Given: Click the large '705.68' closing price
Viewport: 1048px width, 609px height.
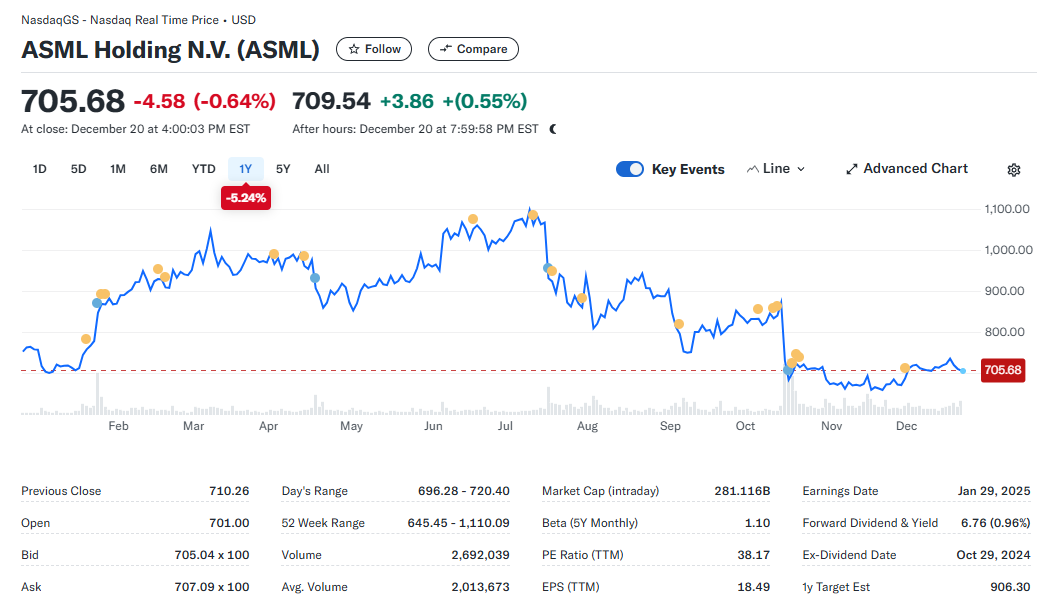Looking at the screenshot, I should click(x=73, y=101).
